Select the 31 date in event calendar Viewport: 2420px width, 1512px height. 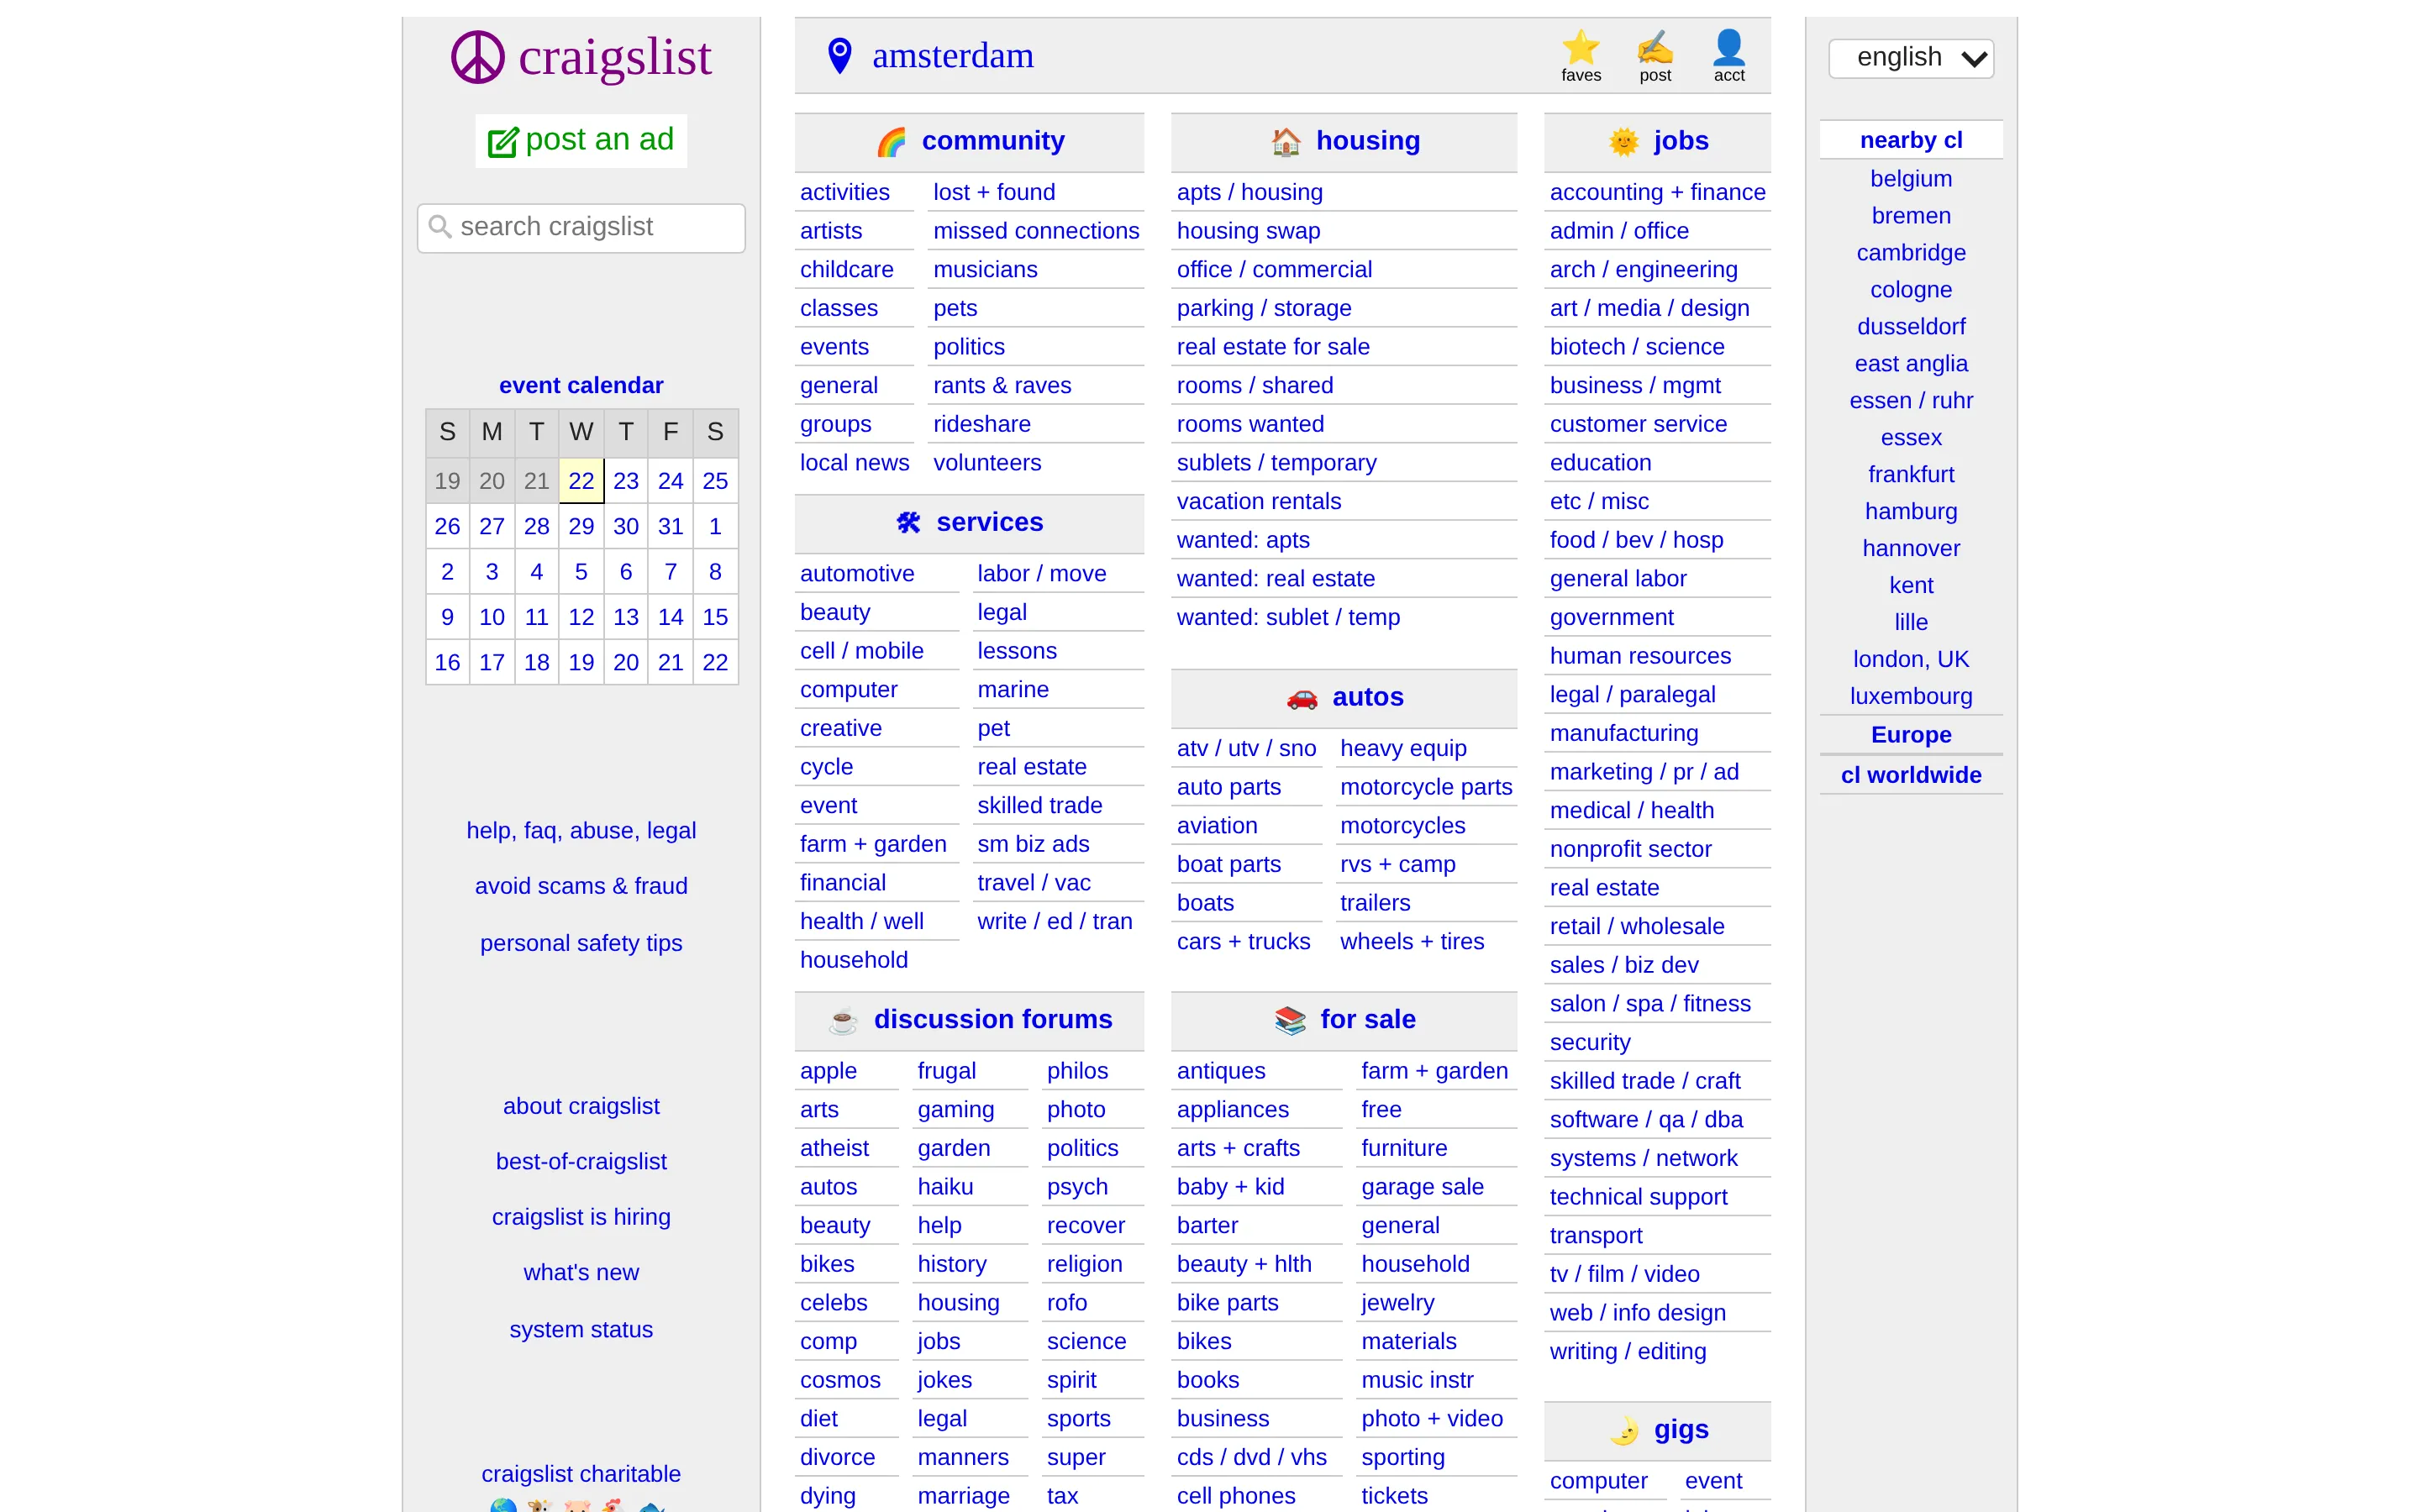(670, 527)
